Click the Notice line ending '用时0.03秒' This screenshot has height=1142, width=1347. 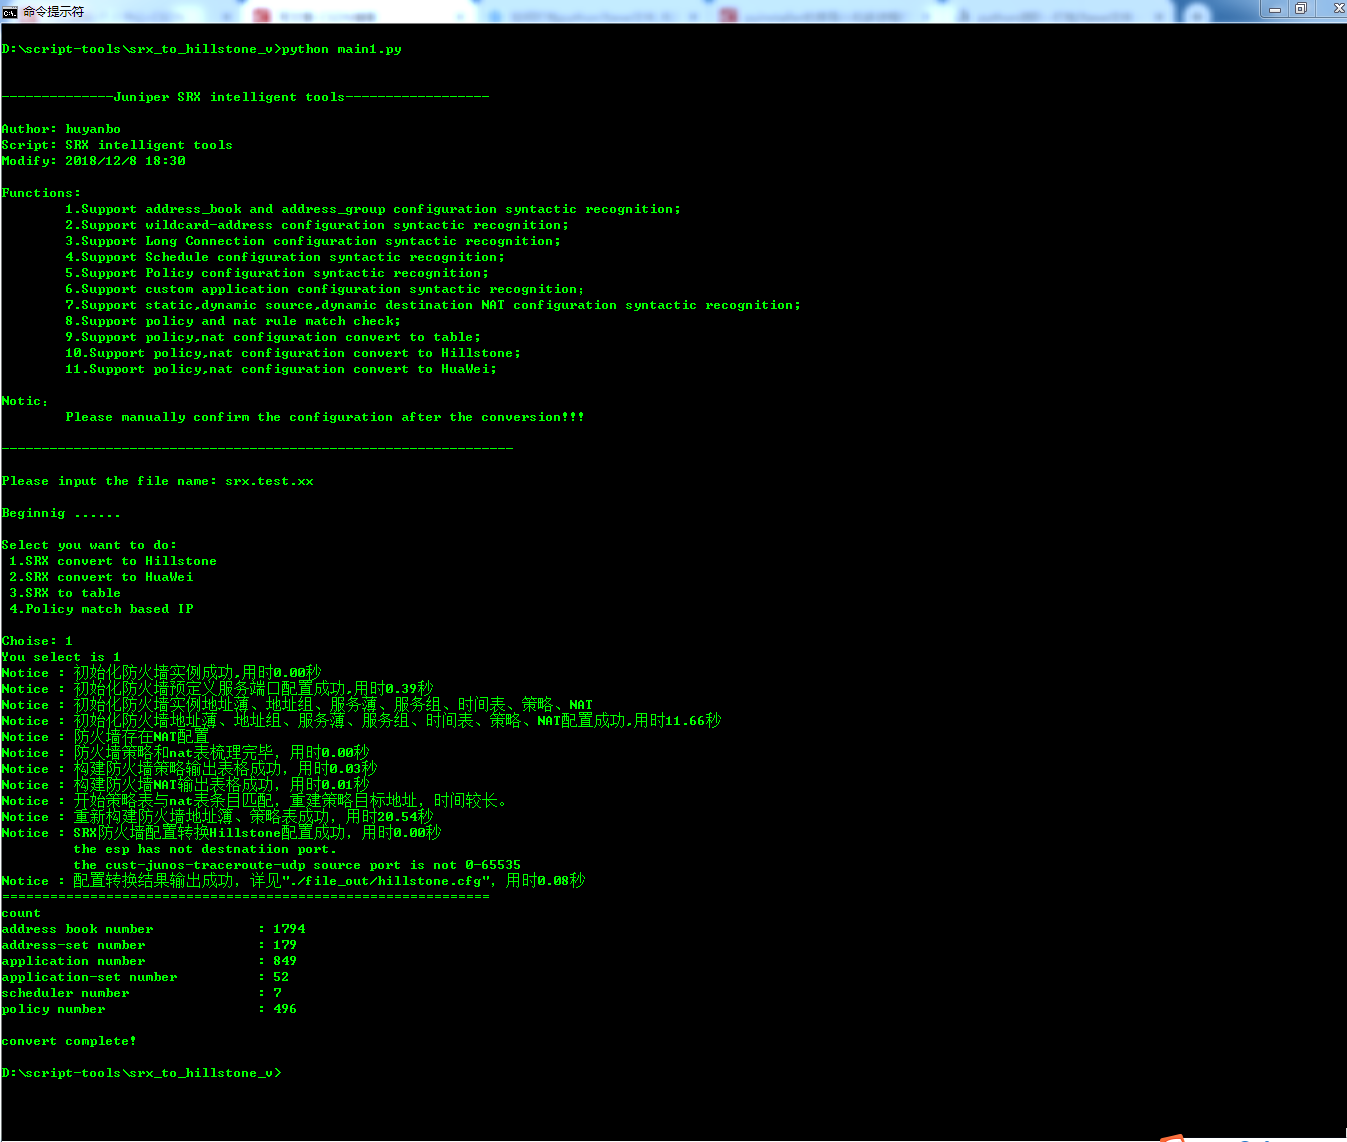pos(189,769)
